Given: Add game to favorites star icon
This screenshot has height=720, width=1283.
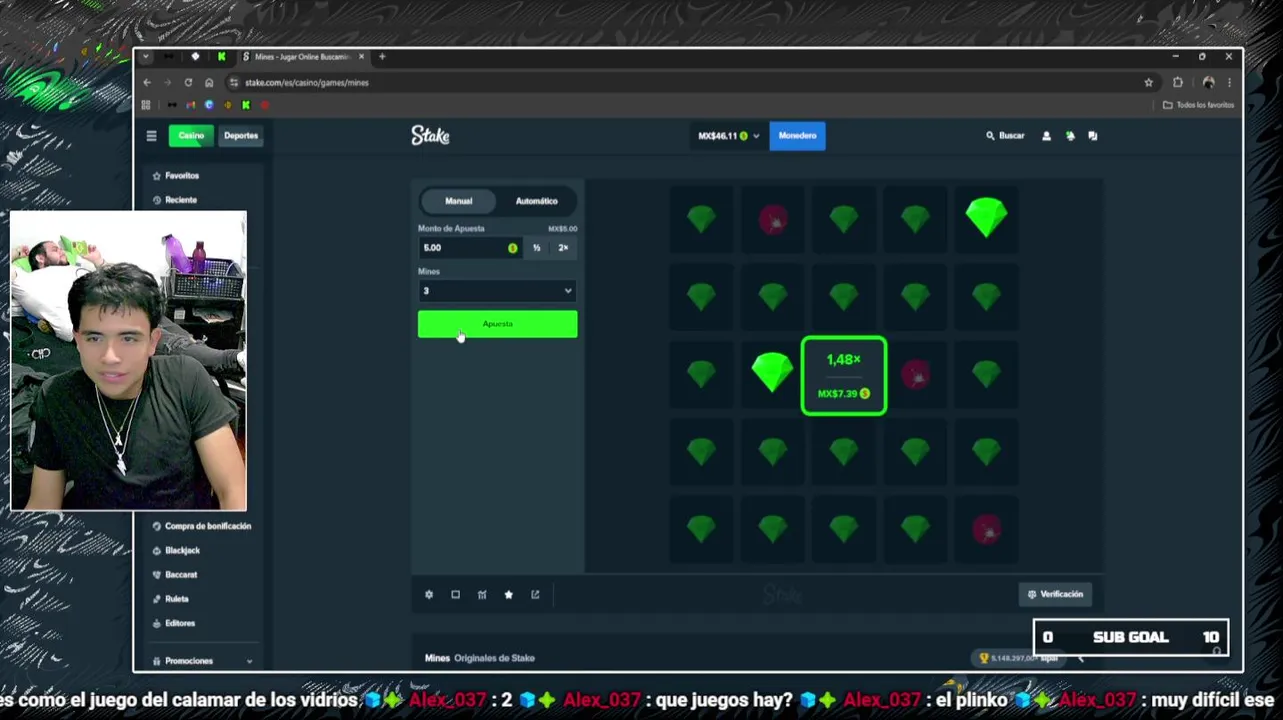Looking at the screenshot, I should [x=508, y=594].
